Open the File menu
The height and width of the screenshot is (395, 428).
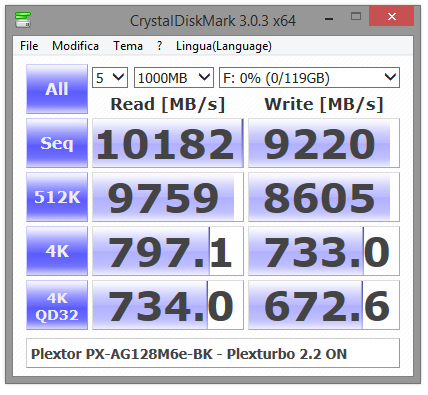point(29,46)
